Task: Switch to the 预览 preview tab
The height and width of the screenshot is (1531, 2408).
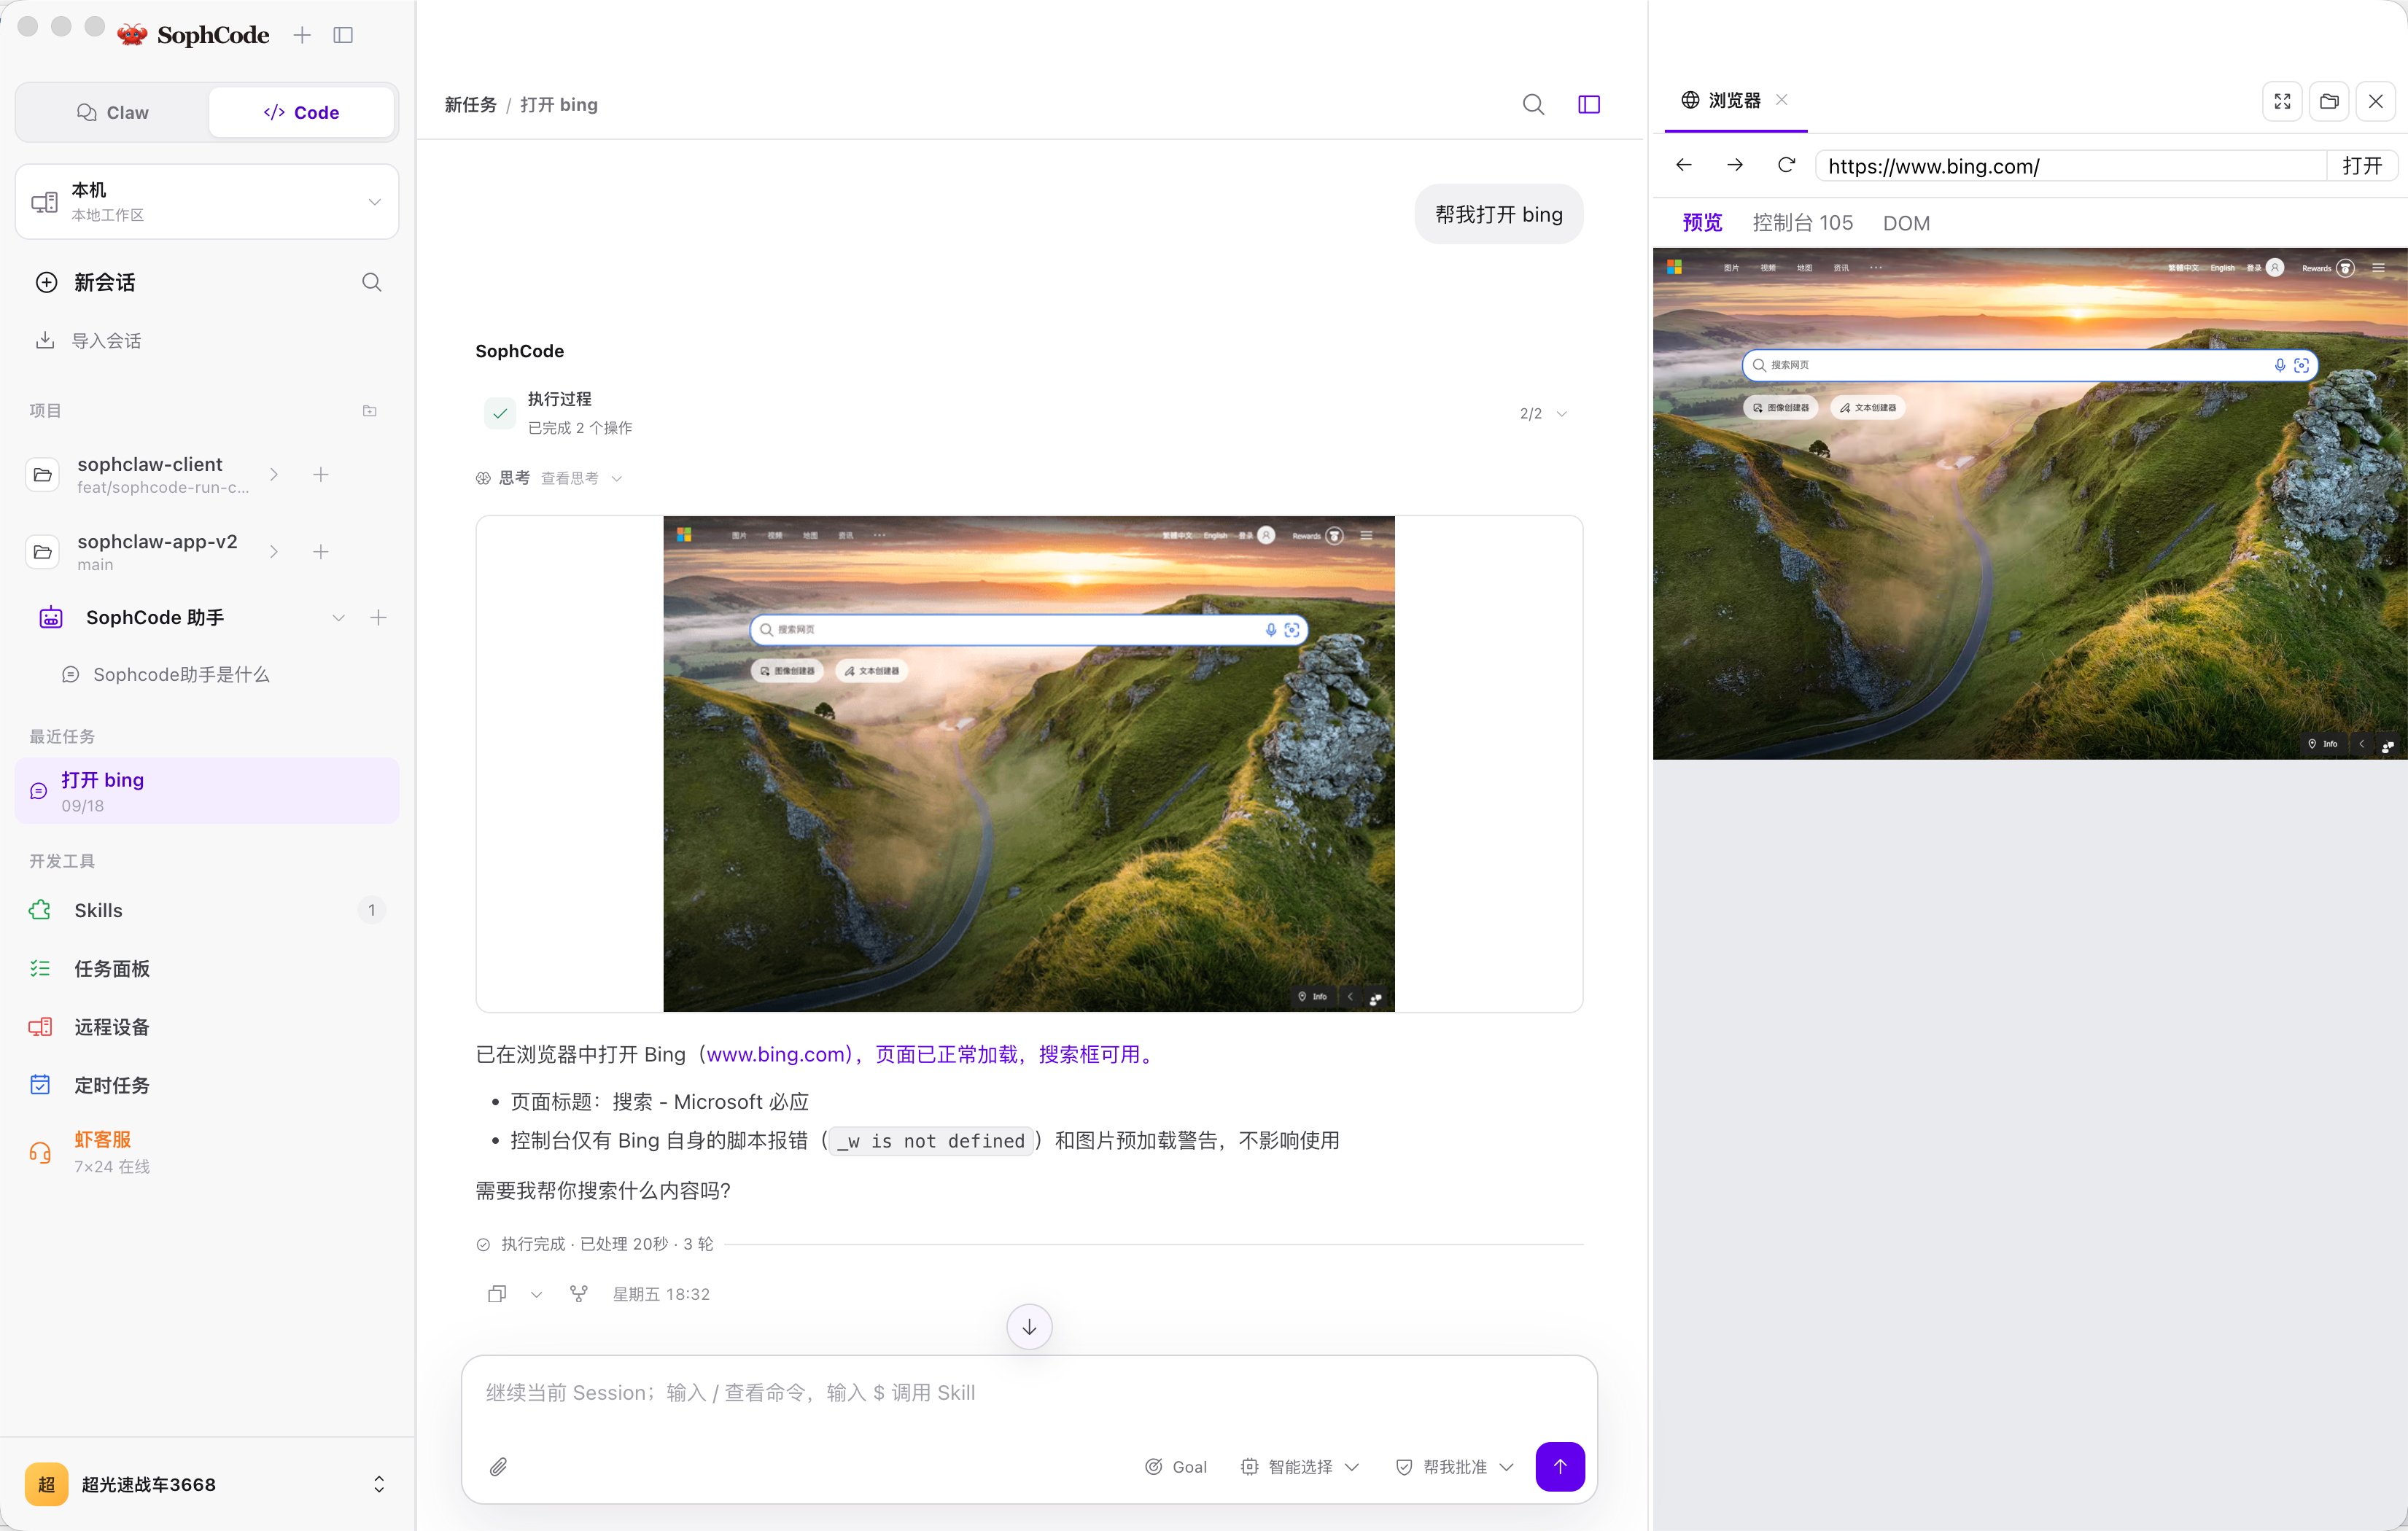Action: point(1702,222)
